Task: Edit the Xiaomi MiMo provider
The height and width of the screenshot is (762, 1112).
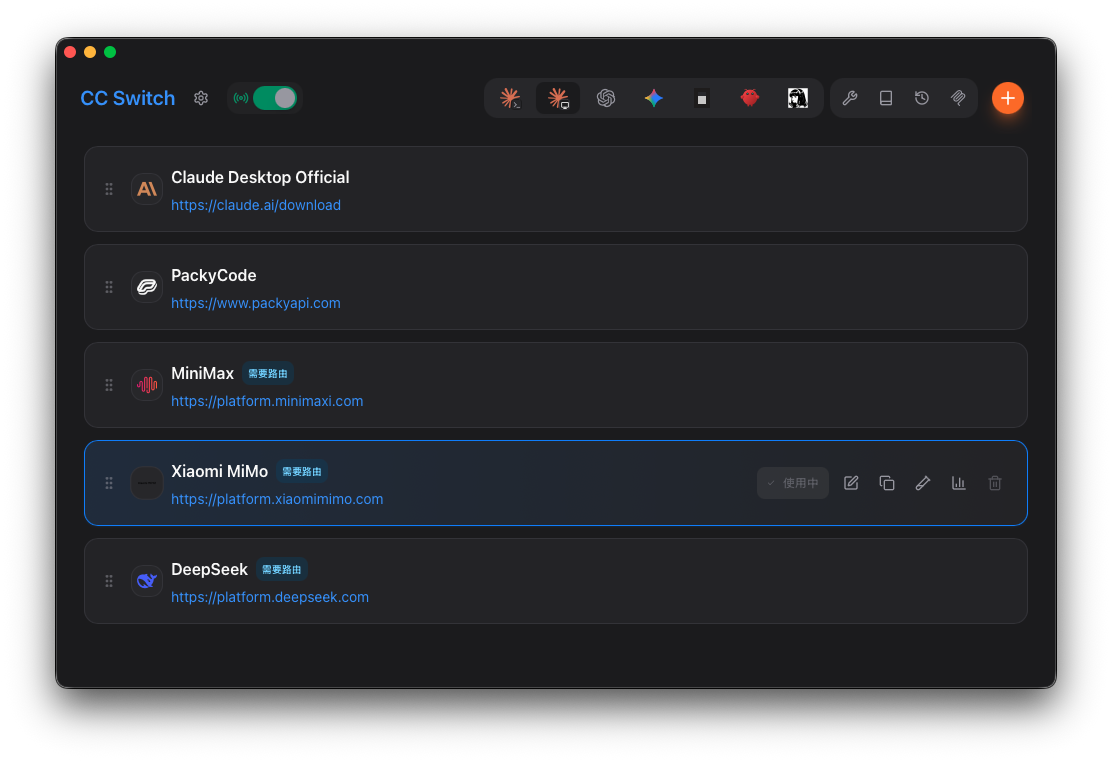Action: click(x=851, y=483)
